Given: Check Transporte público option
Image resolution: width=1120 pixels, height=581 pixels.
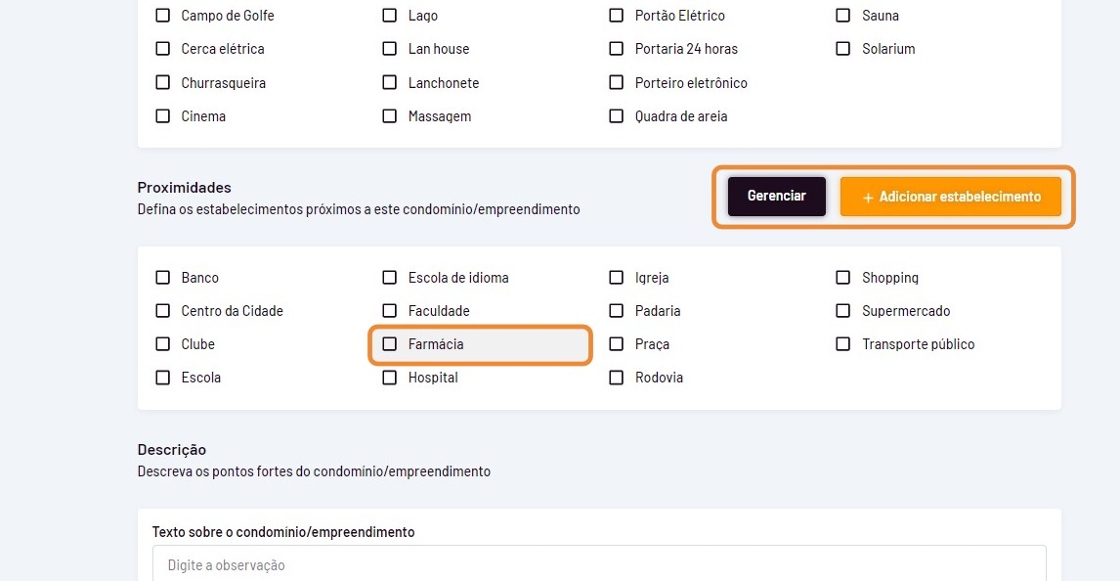Looking at the screenshot, I should [843, 344].
